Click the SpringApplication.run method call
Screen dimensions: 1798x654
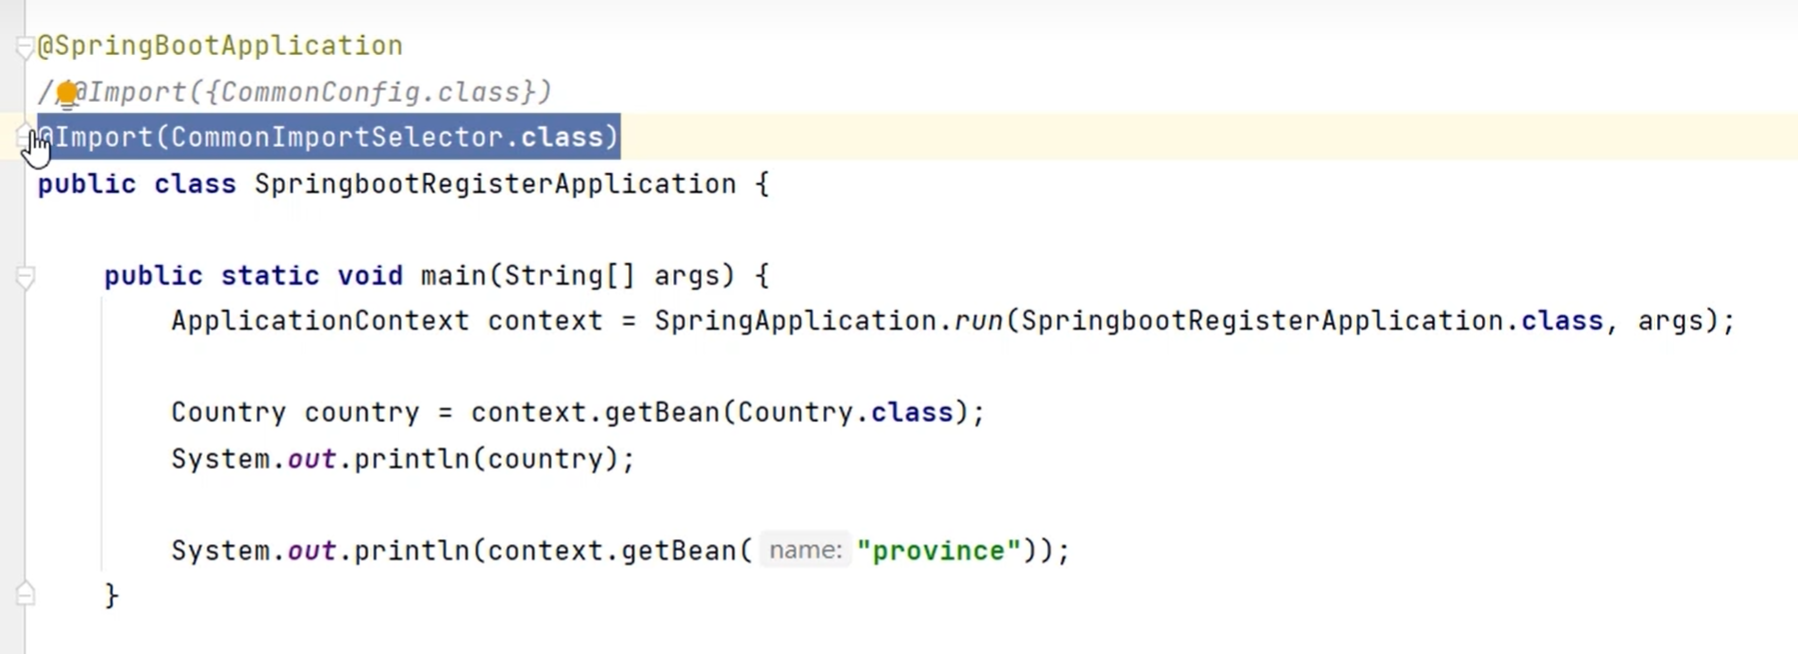click(x=978, y=321)
